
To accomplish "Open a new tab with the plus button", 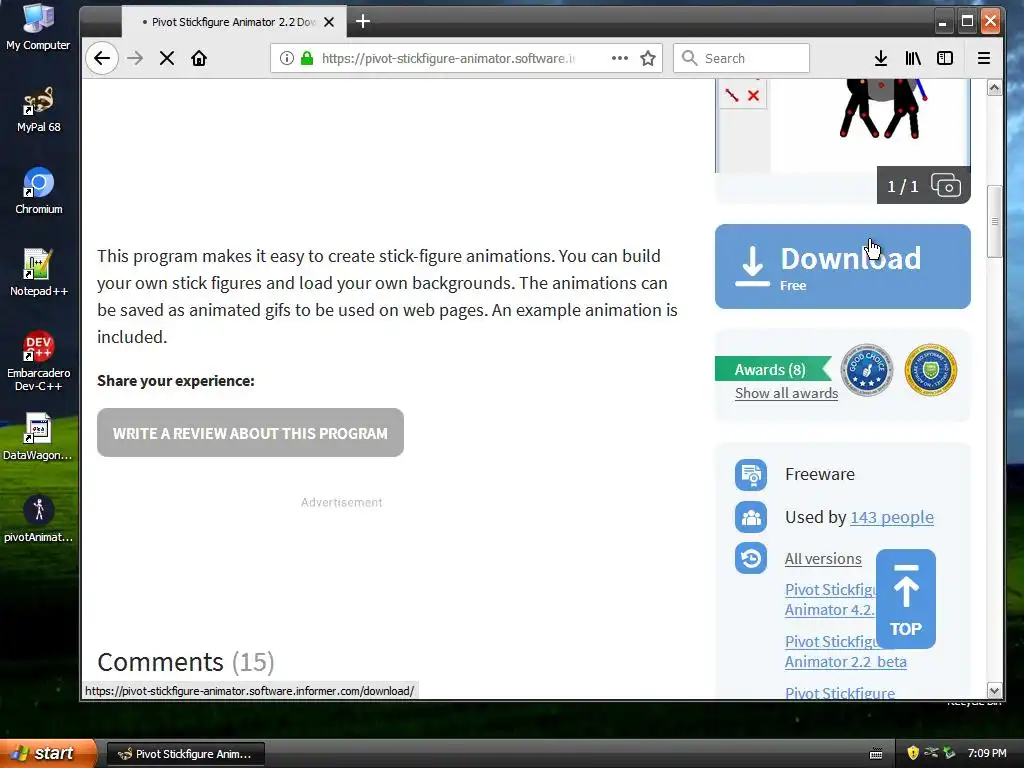I will tap(362, 22).
